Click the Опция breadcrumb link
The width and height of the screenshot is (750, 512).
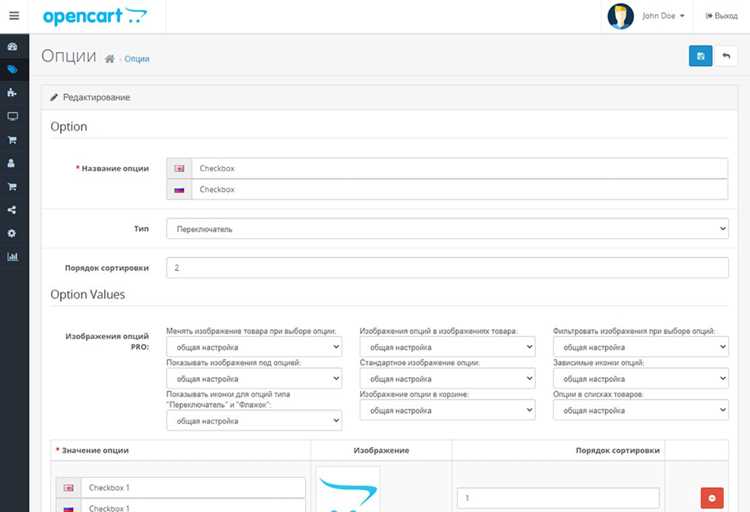[x=137, y=59]
